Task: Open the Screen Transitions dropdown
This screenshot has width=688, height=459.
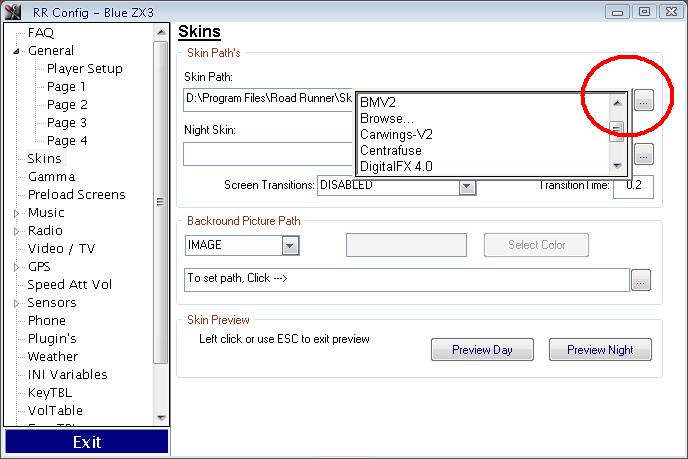Action: tap(467, 186)
